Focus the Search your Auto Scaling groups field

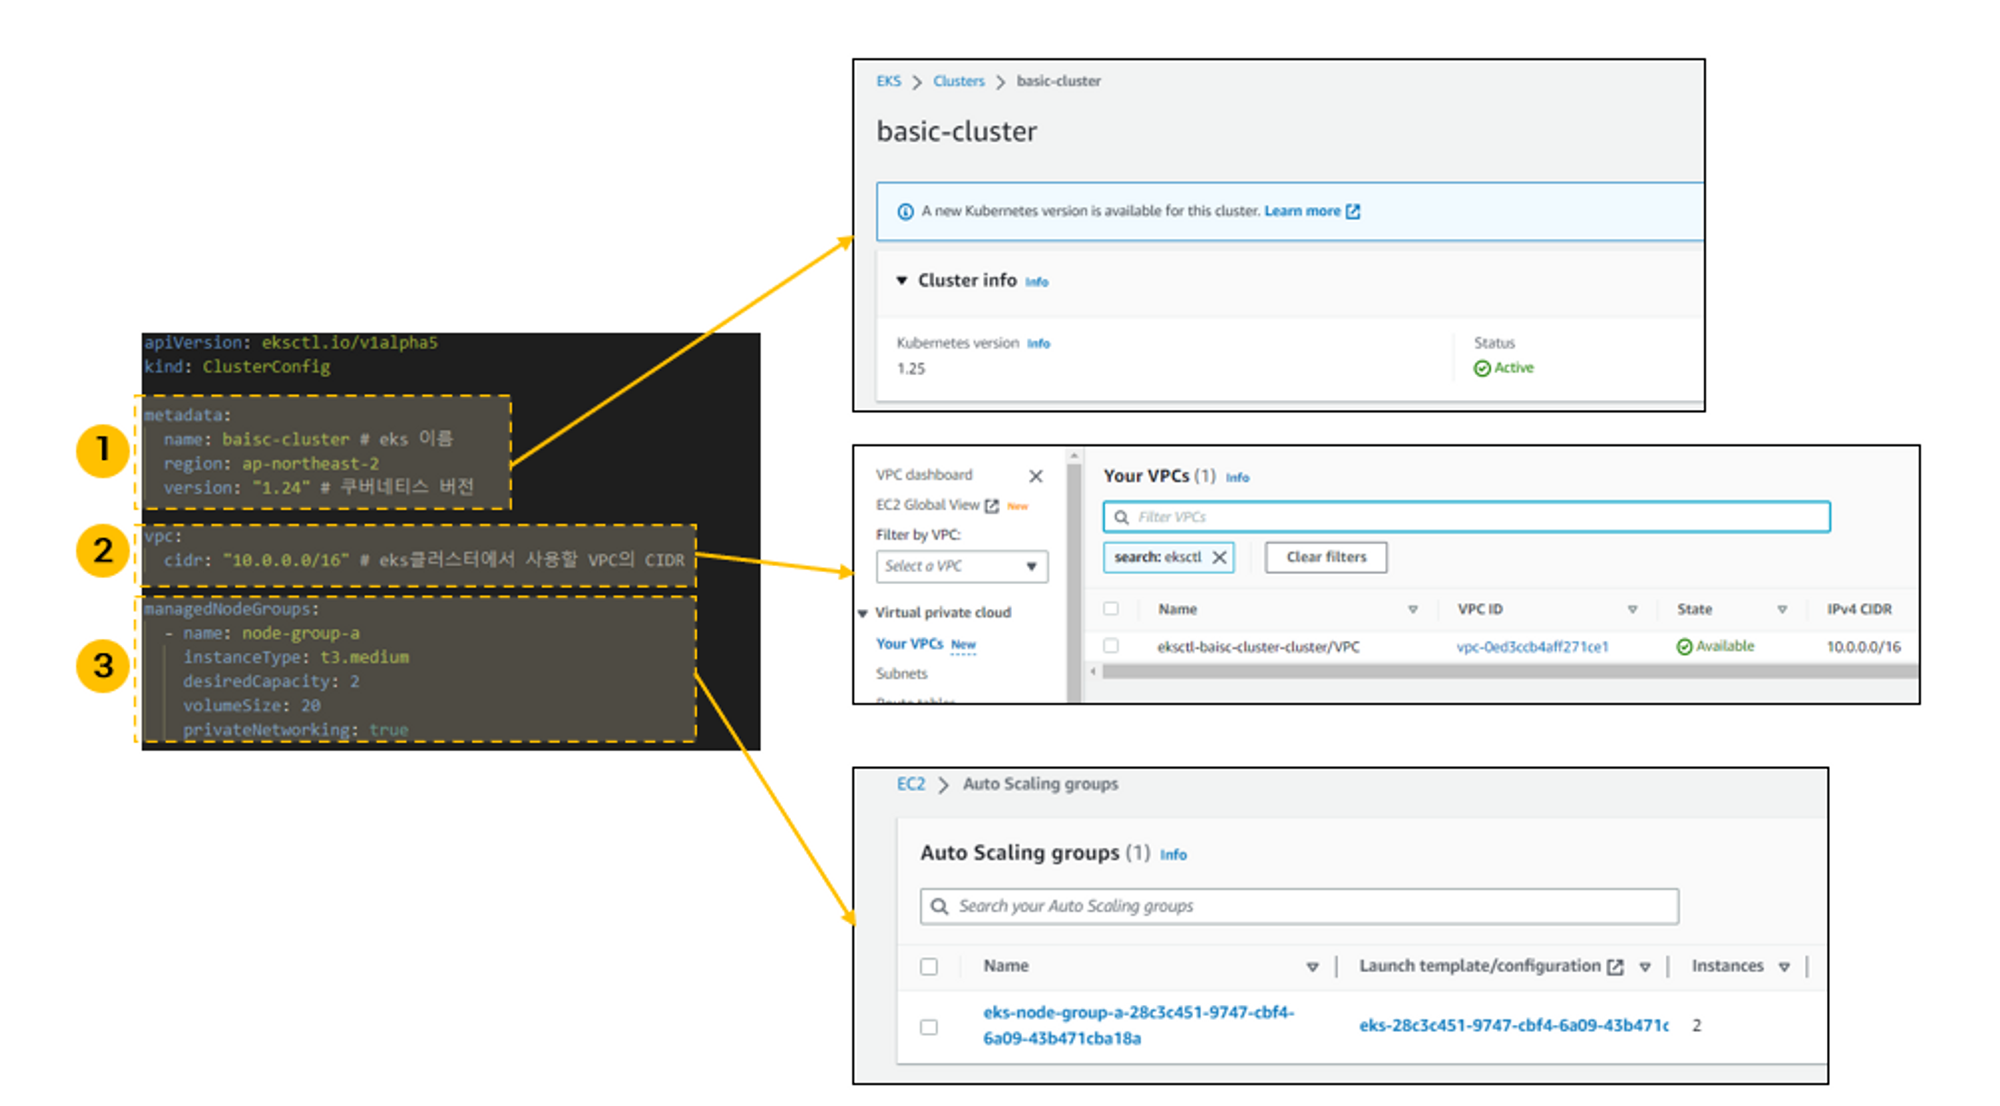tap(1300, 906)
